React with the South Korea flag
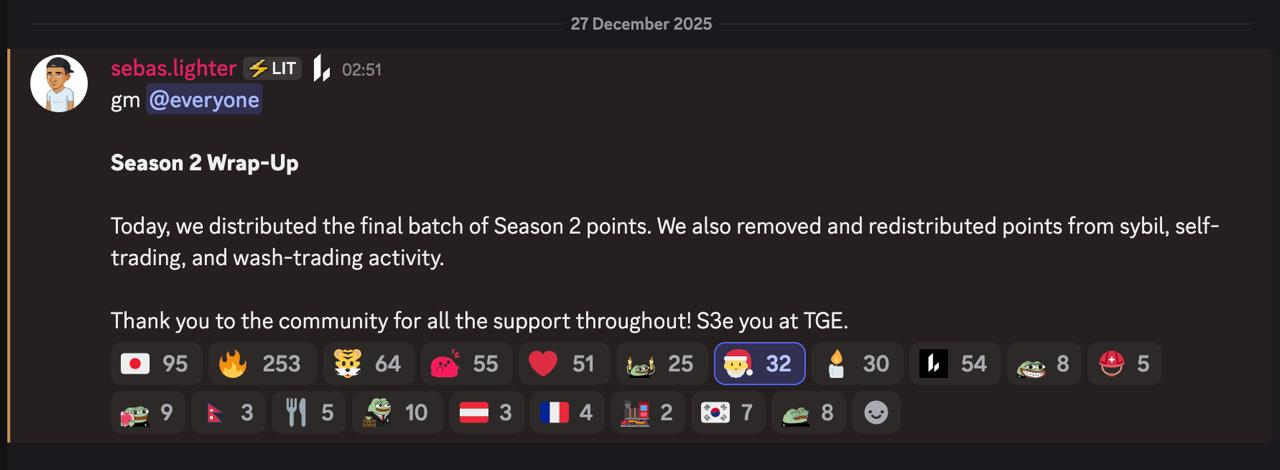1280x470 pixels. click(729, 412)
